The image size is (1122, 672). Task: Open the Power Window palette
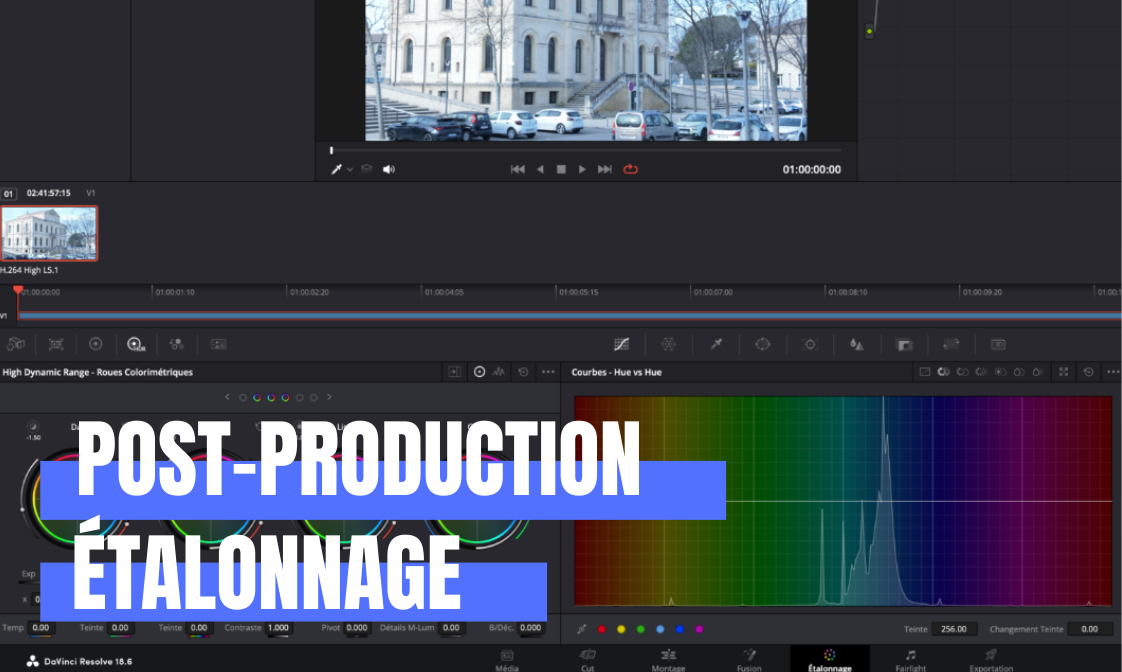[763, 344]
